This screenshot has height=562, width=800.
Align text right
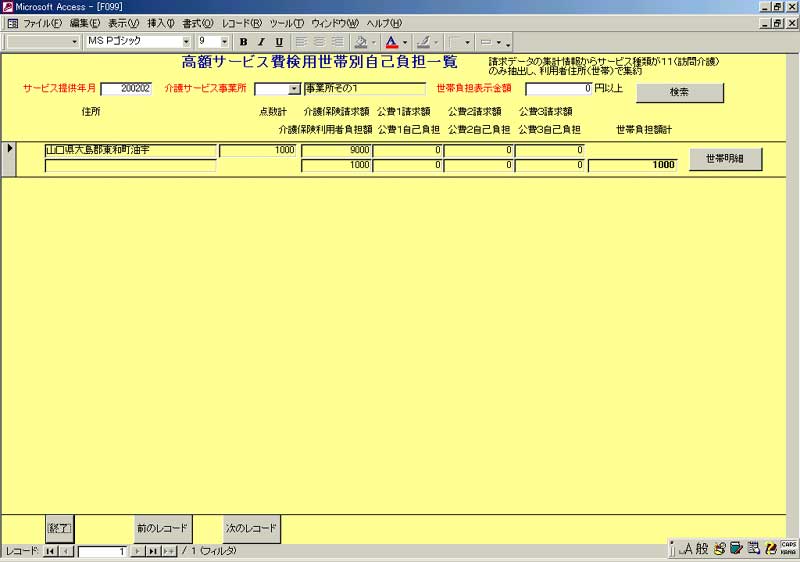(x=337, y=42)
